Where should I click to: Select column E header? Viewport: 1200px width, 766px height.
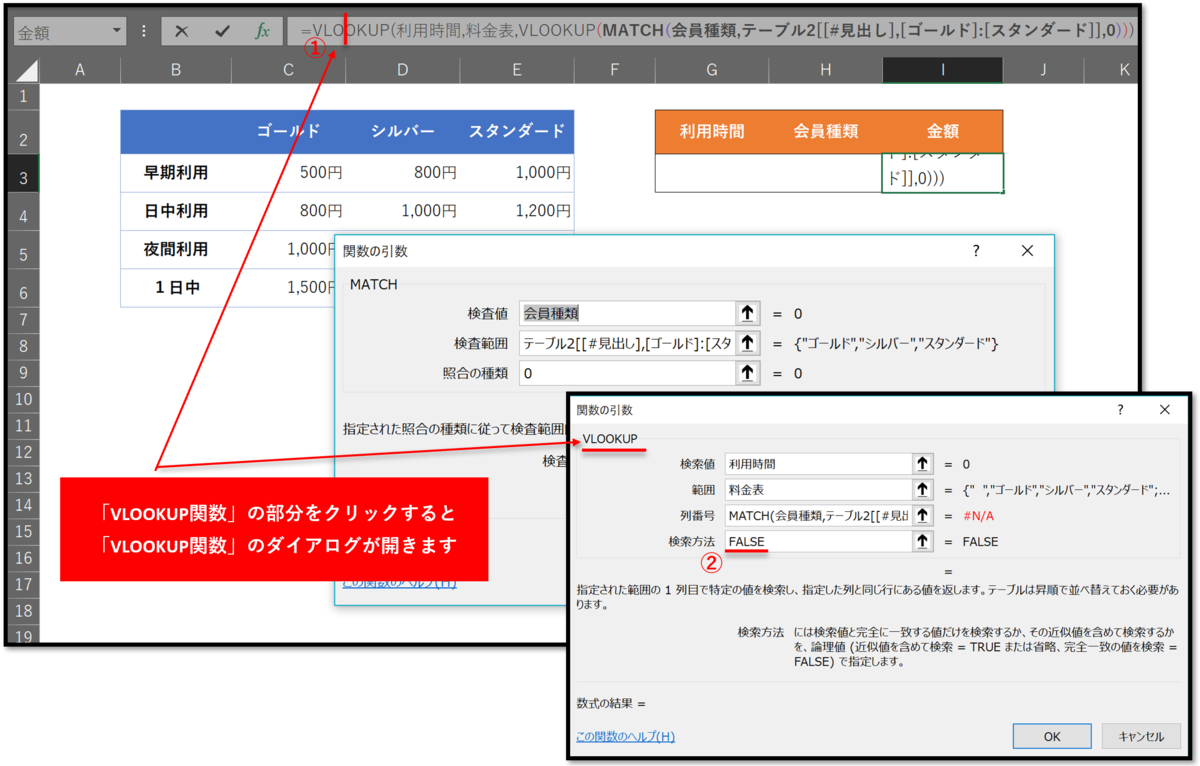click(x=517, y=69)
